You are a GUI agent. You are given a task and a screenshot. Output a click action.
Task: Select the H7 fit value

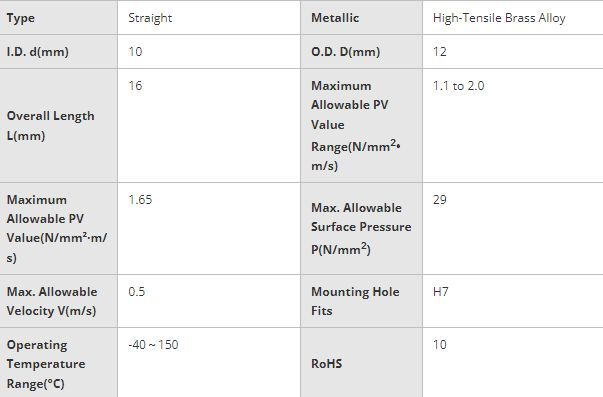pyautogui.click(x=441, y=292)
